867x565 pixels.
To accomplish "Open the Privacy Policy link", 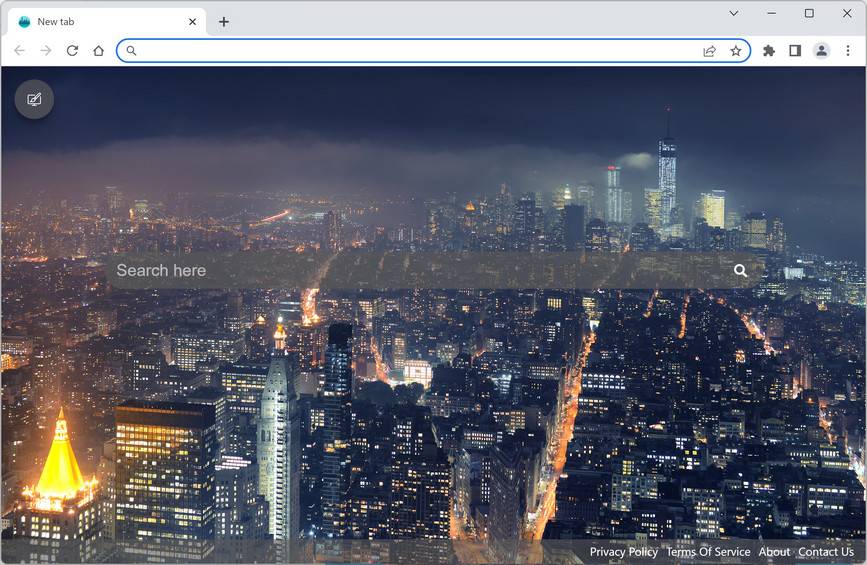I will click(624, 552).
